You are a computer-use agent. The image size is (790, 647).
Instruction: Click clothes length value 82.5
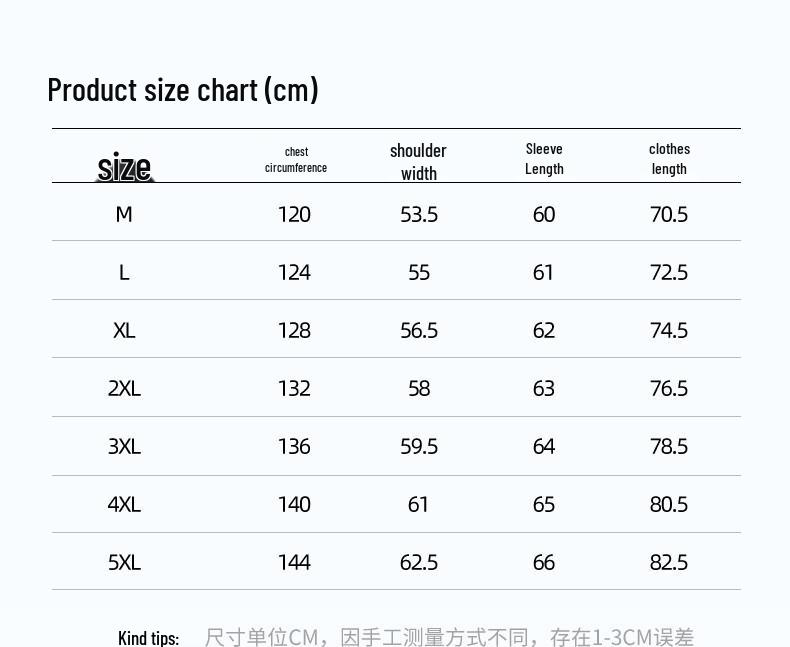[669, 562]
